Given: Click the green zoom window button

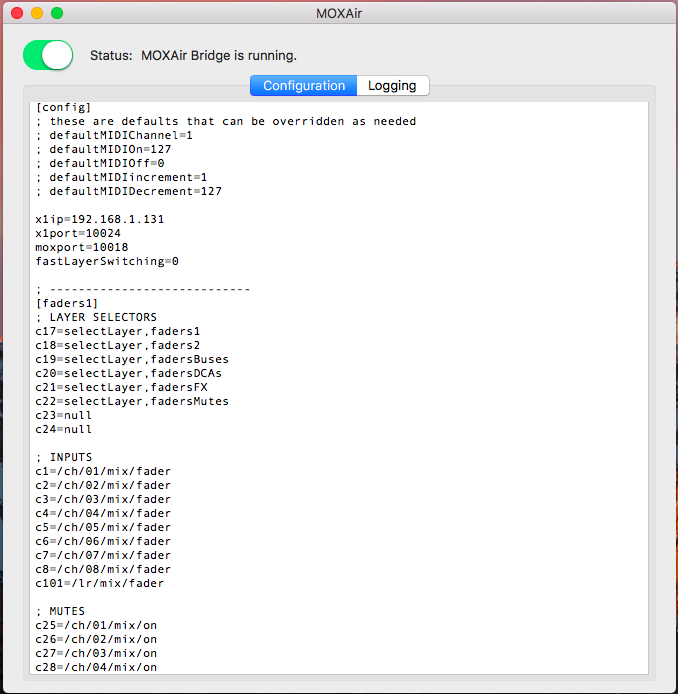Looking at the screenshot, I should click(57, 13).
